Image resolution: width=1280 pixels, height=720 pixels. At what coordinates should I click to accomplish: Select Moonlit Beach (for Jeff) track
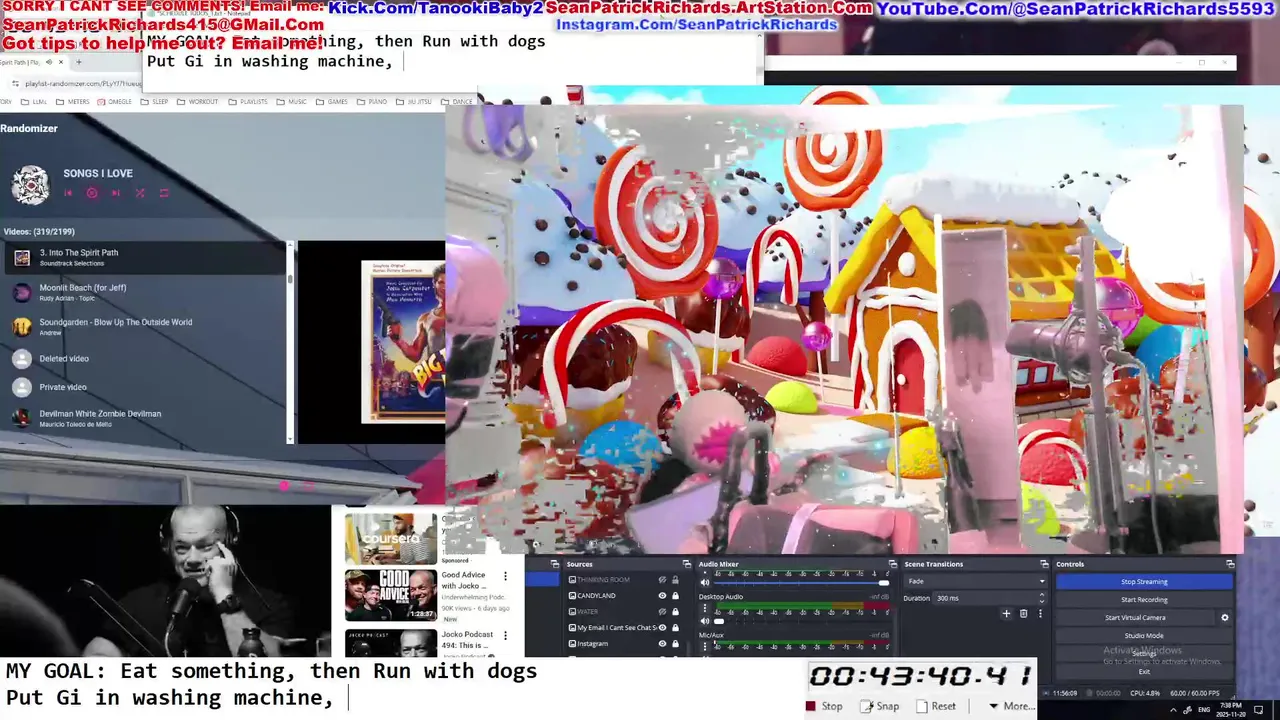(143, 292)
